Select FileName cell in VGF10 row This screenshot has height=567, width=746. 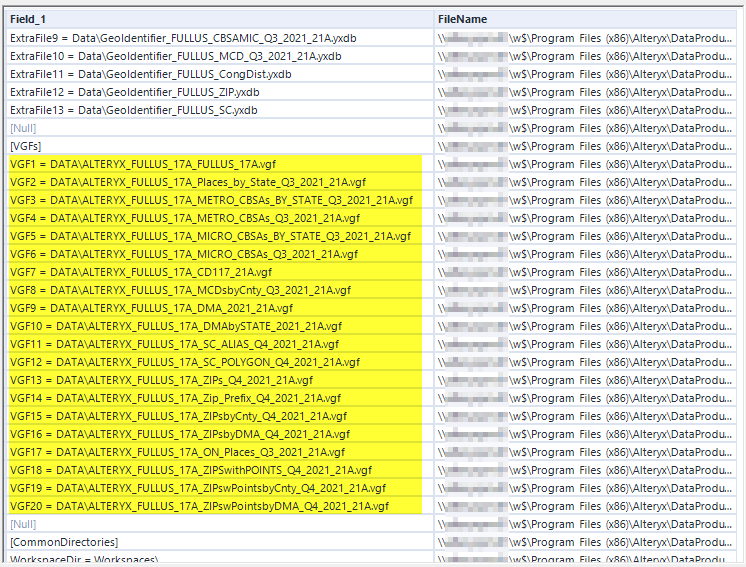click(585, 326)
